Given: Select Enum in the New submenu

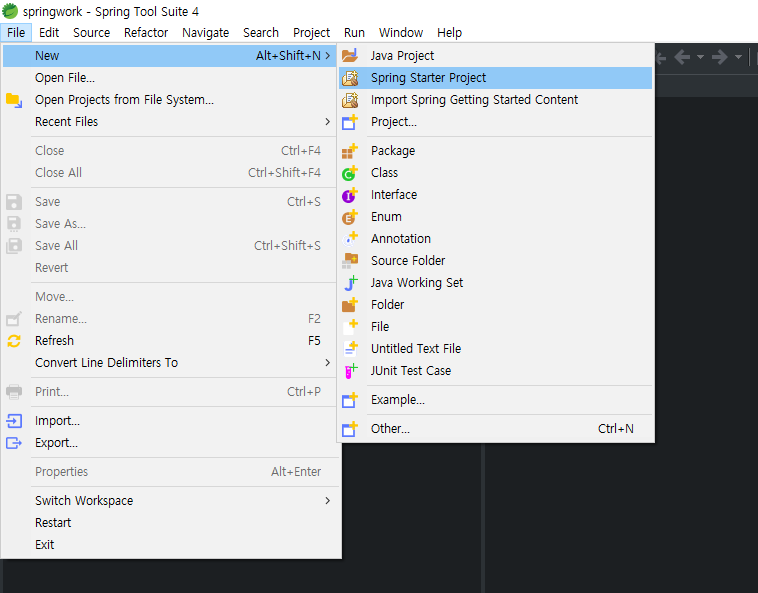Looking at the screenshot, I should pos(496,217).
